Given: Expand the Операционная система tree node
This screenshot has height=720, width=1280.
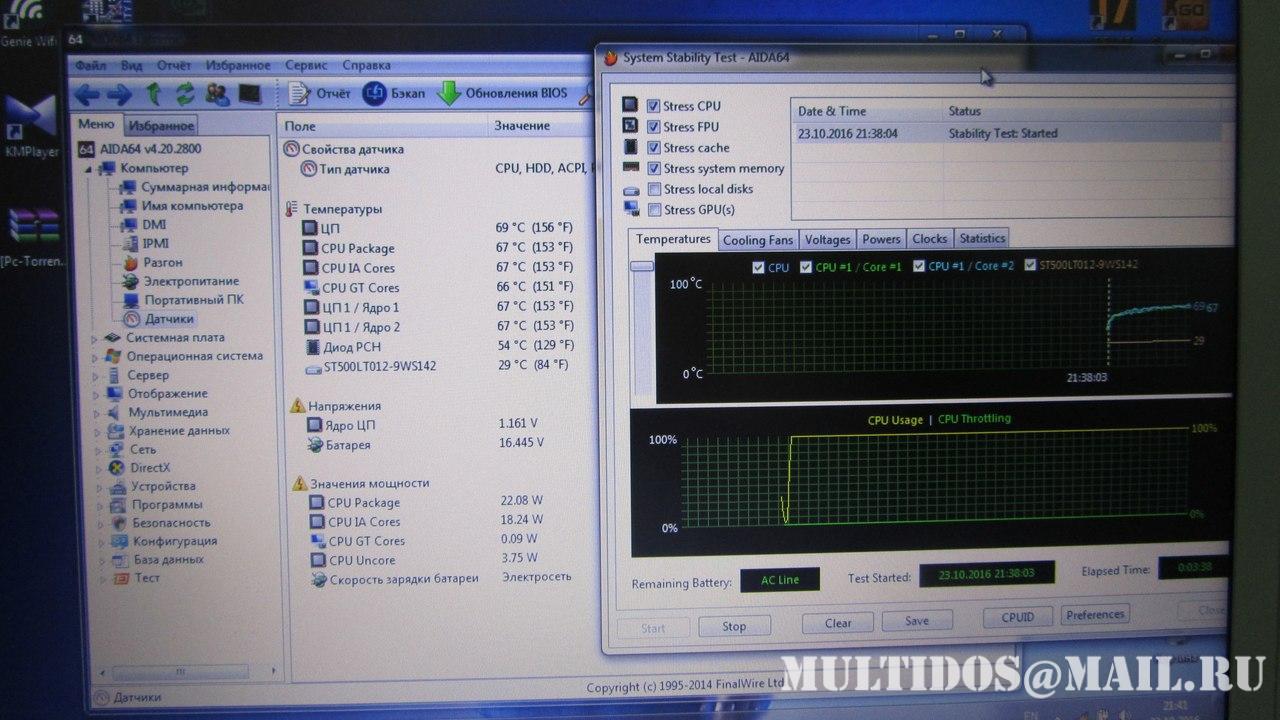Looking at the screenshot, I should tap(96, 357).
